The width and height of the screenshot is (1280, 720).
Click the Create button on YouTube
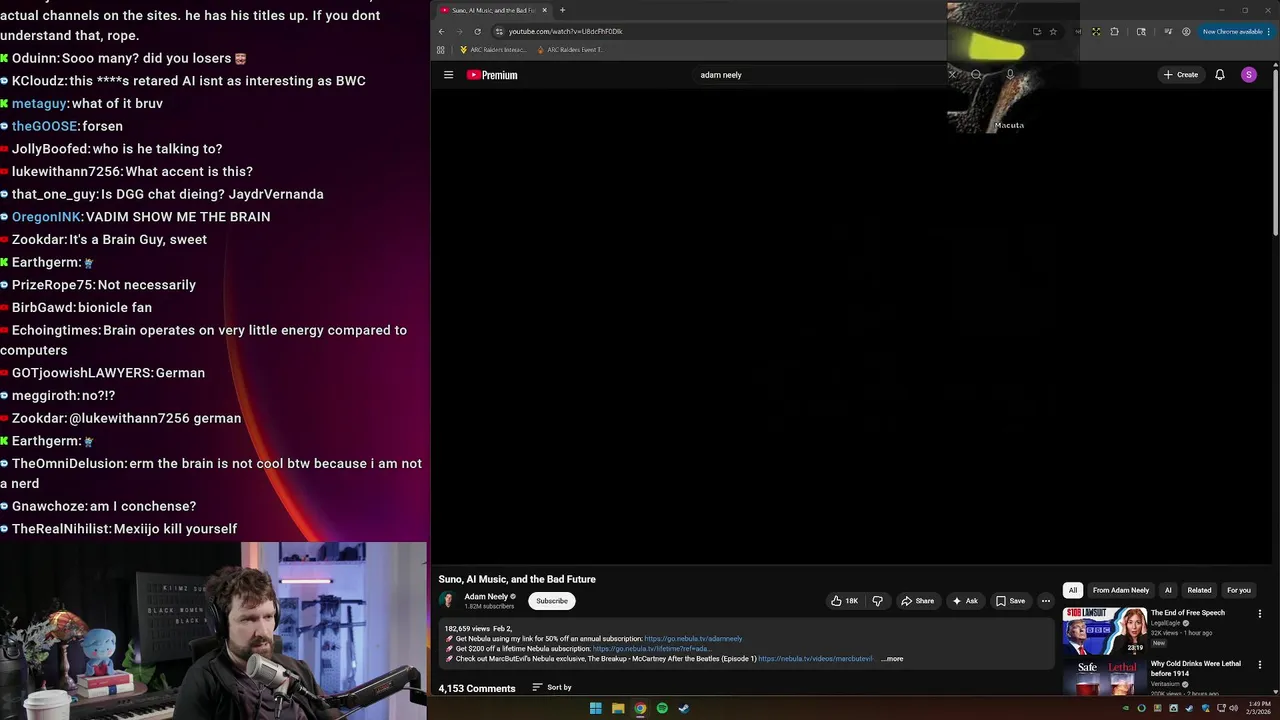pyautogui.click(x=1181, y=75)
